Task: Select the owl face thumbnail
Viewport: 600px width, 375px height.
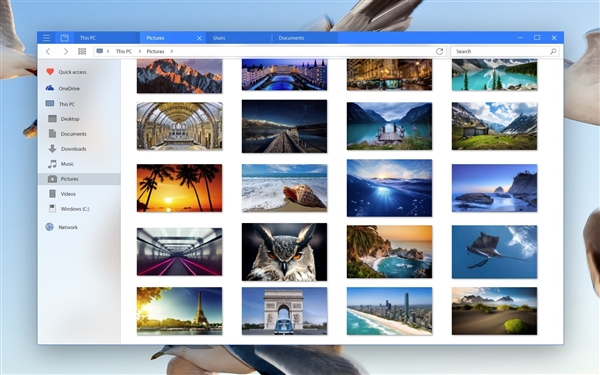Action: pyautogui.click(x=284, y=252)
